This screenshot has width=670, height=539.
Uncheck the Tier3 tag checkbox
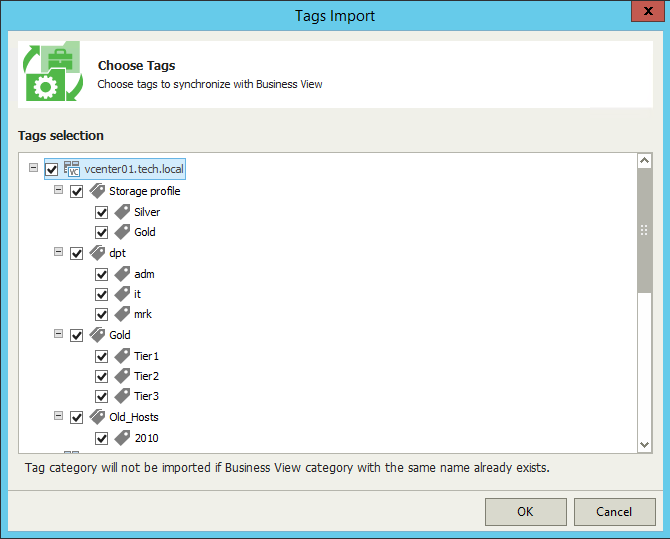102,397
